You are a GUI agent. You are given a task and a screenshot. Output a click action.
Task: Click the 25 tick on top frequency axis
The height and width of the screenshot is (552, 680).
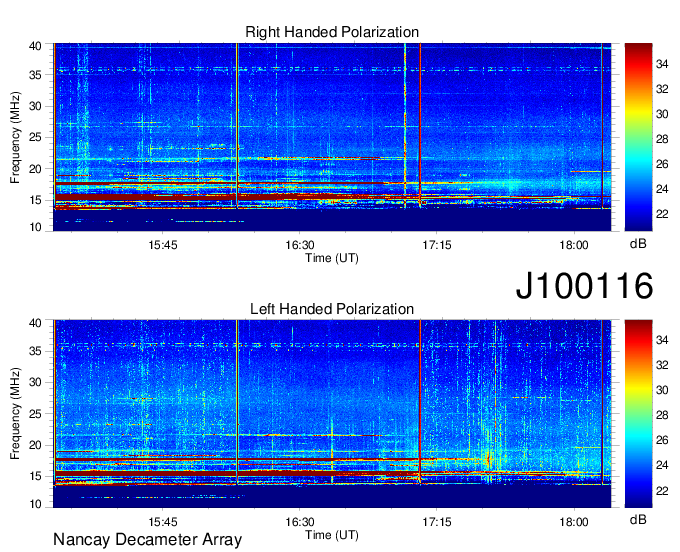tap(36, 137)
